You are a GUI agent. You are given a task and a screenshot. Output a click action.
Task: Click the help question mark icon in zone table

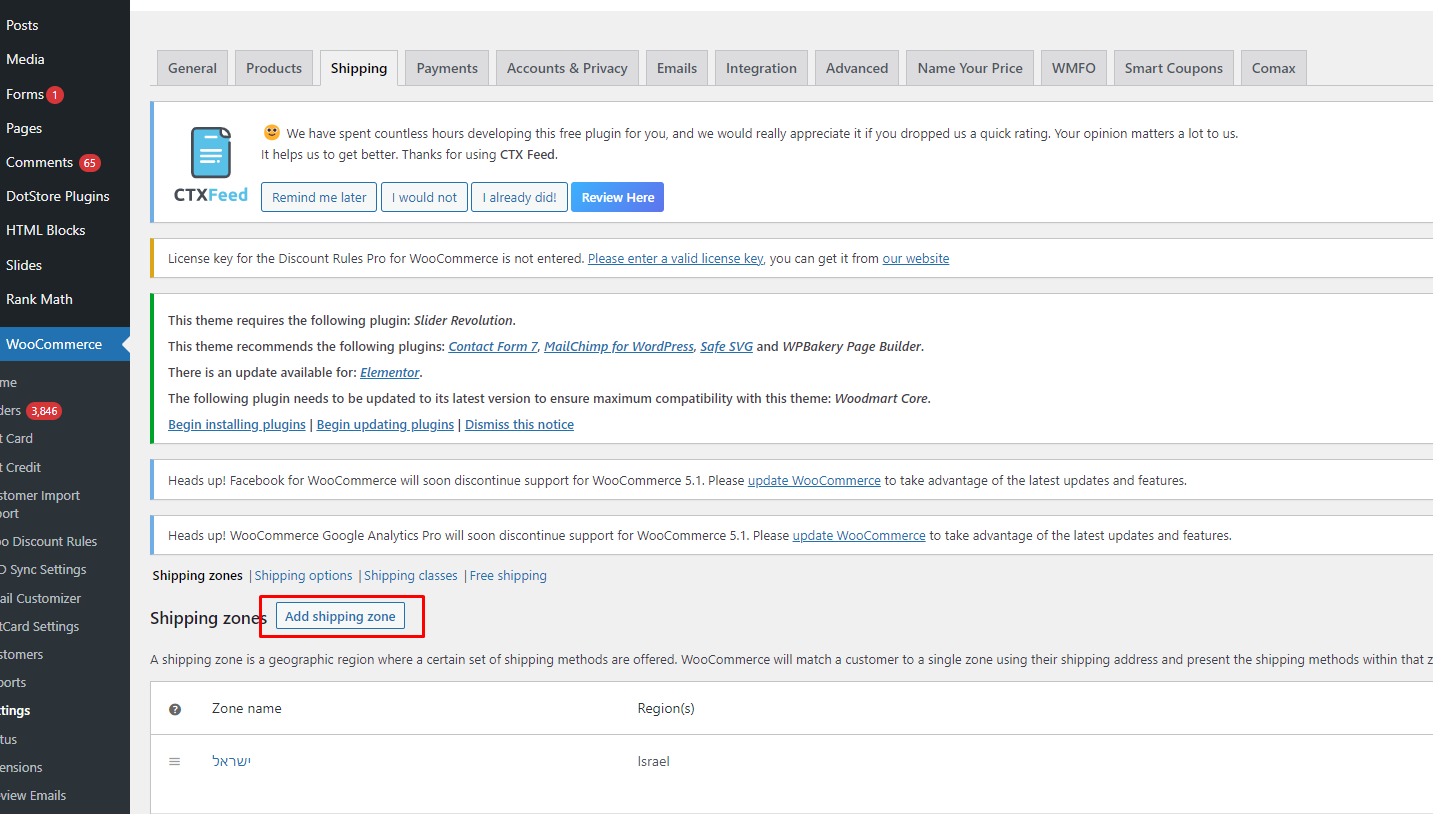point(175,709)
